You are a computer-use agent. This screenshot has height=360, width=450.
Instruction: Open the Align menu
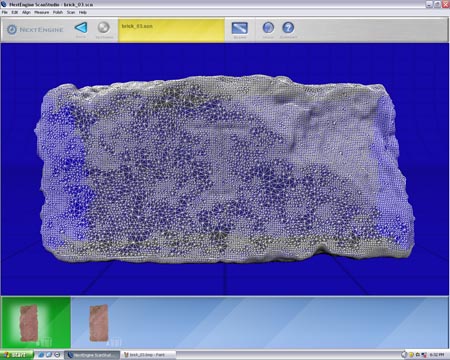(26, 12)
